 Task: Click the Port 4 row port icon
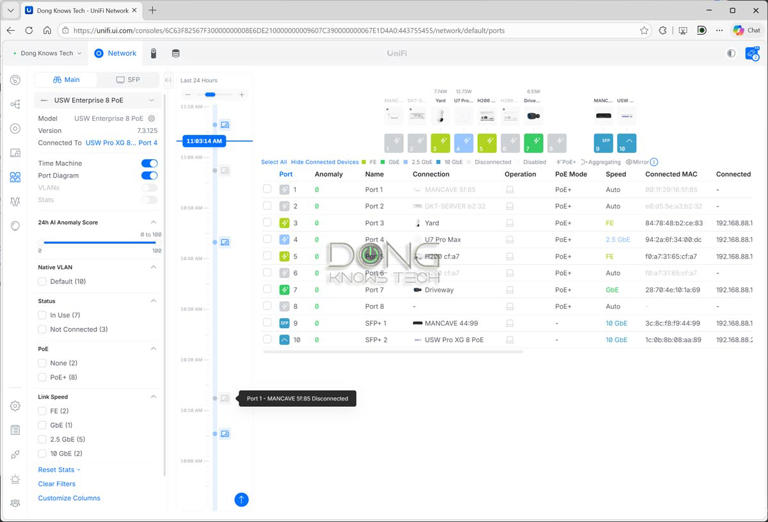(284, 239)
